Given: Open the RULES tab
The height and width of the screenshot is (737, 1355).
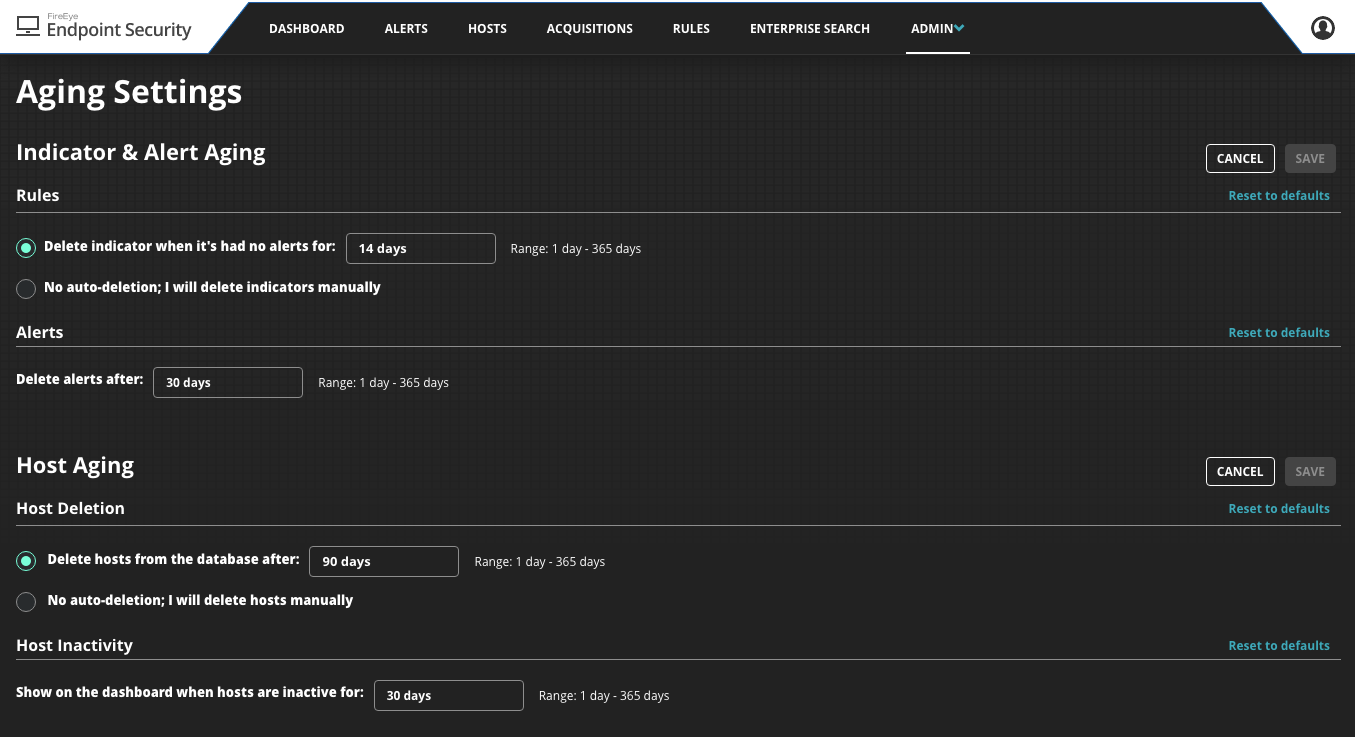Looking at the screenshot, I should (x=691, y=29).
